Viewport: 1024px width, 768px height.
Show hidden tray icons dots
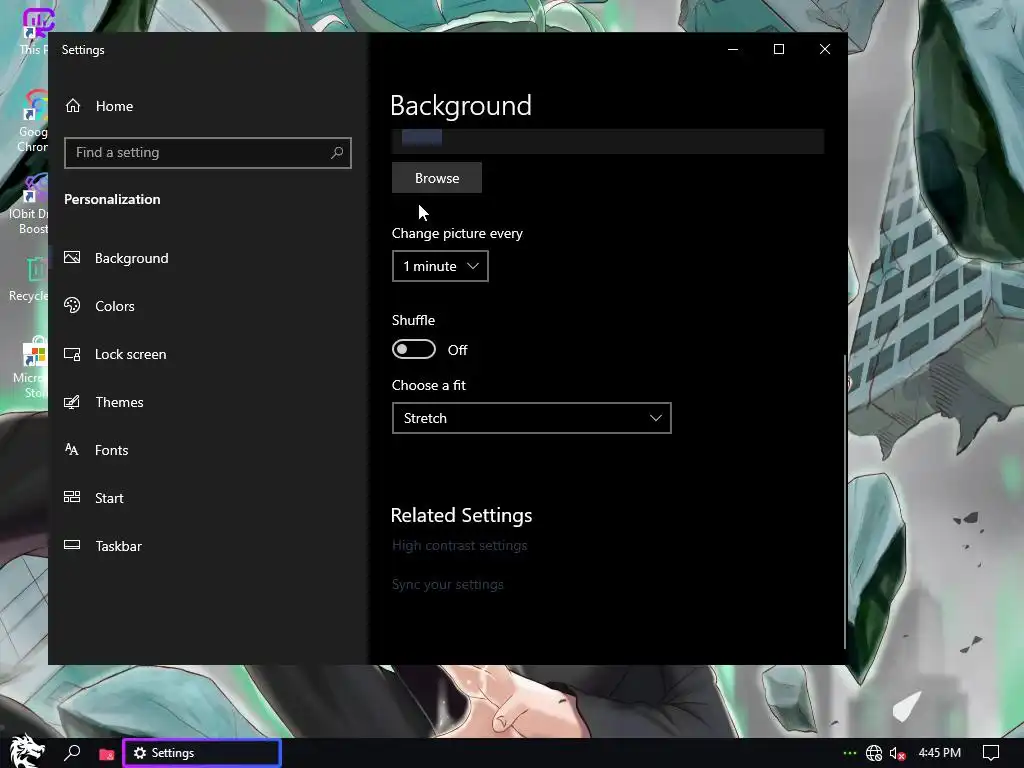[x=849, y=753]
